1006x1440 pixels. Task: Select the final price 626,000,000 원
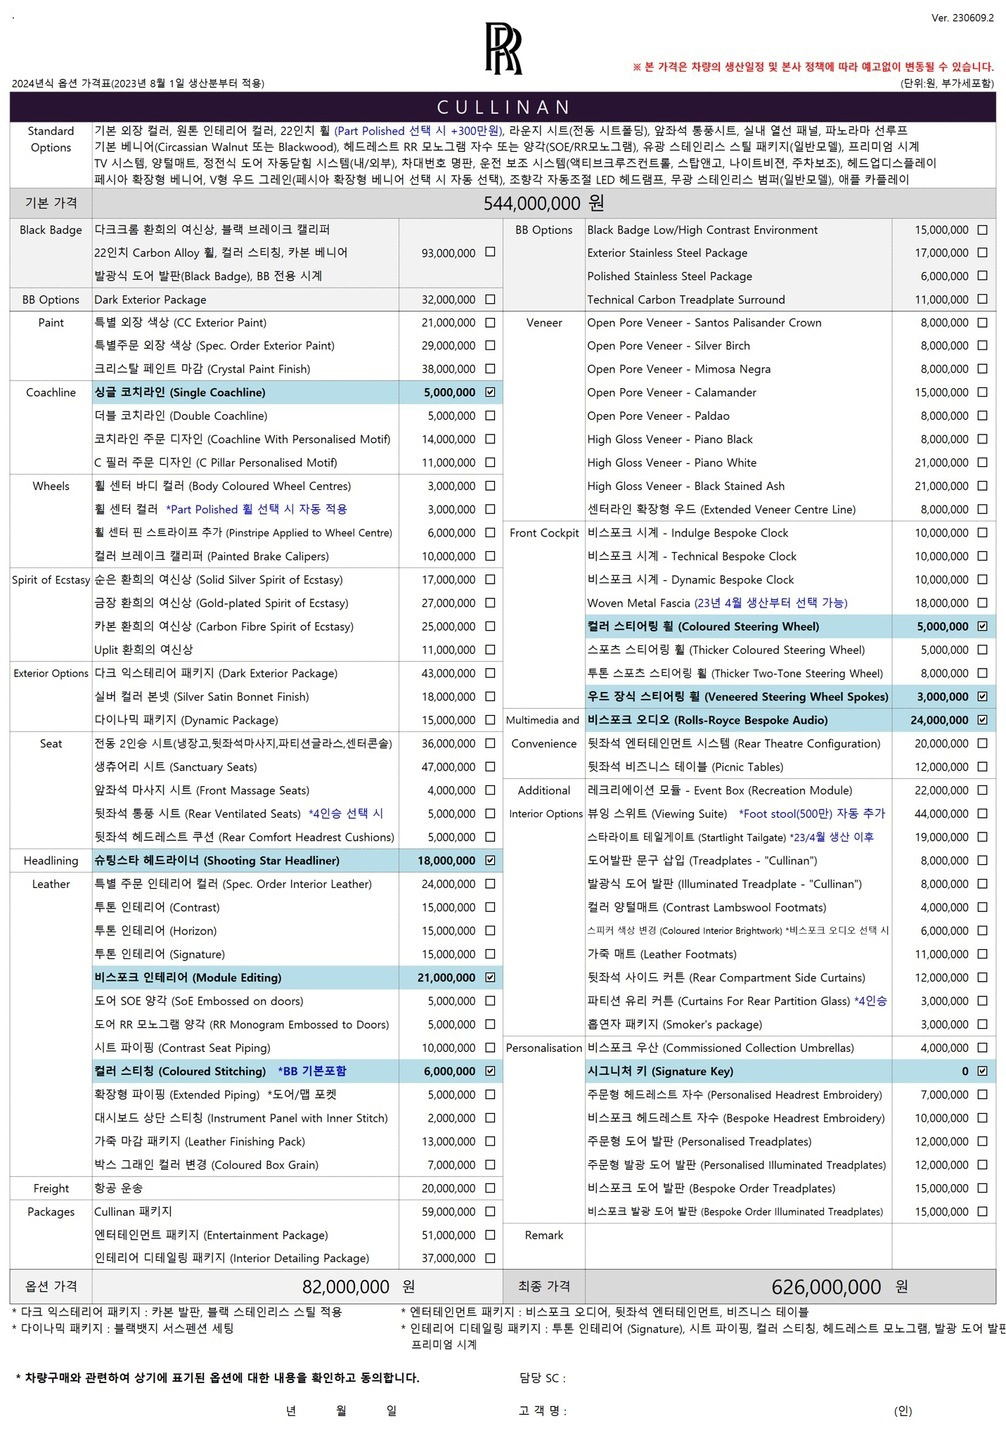coord(840,1287)
